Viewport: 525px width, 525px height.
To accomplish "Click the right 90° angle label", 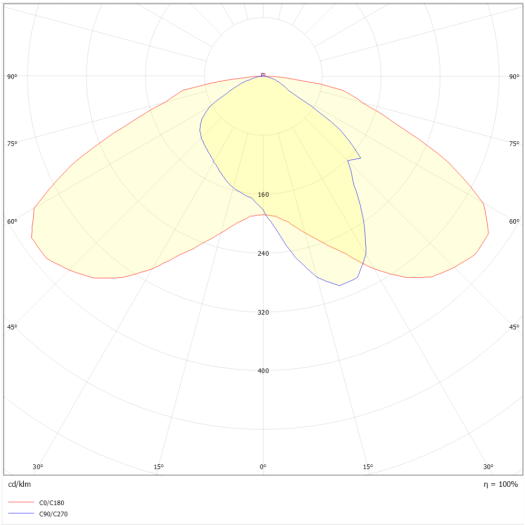I will coord(514,77).
